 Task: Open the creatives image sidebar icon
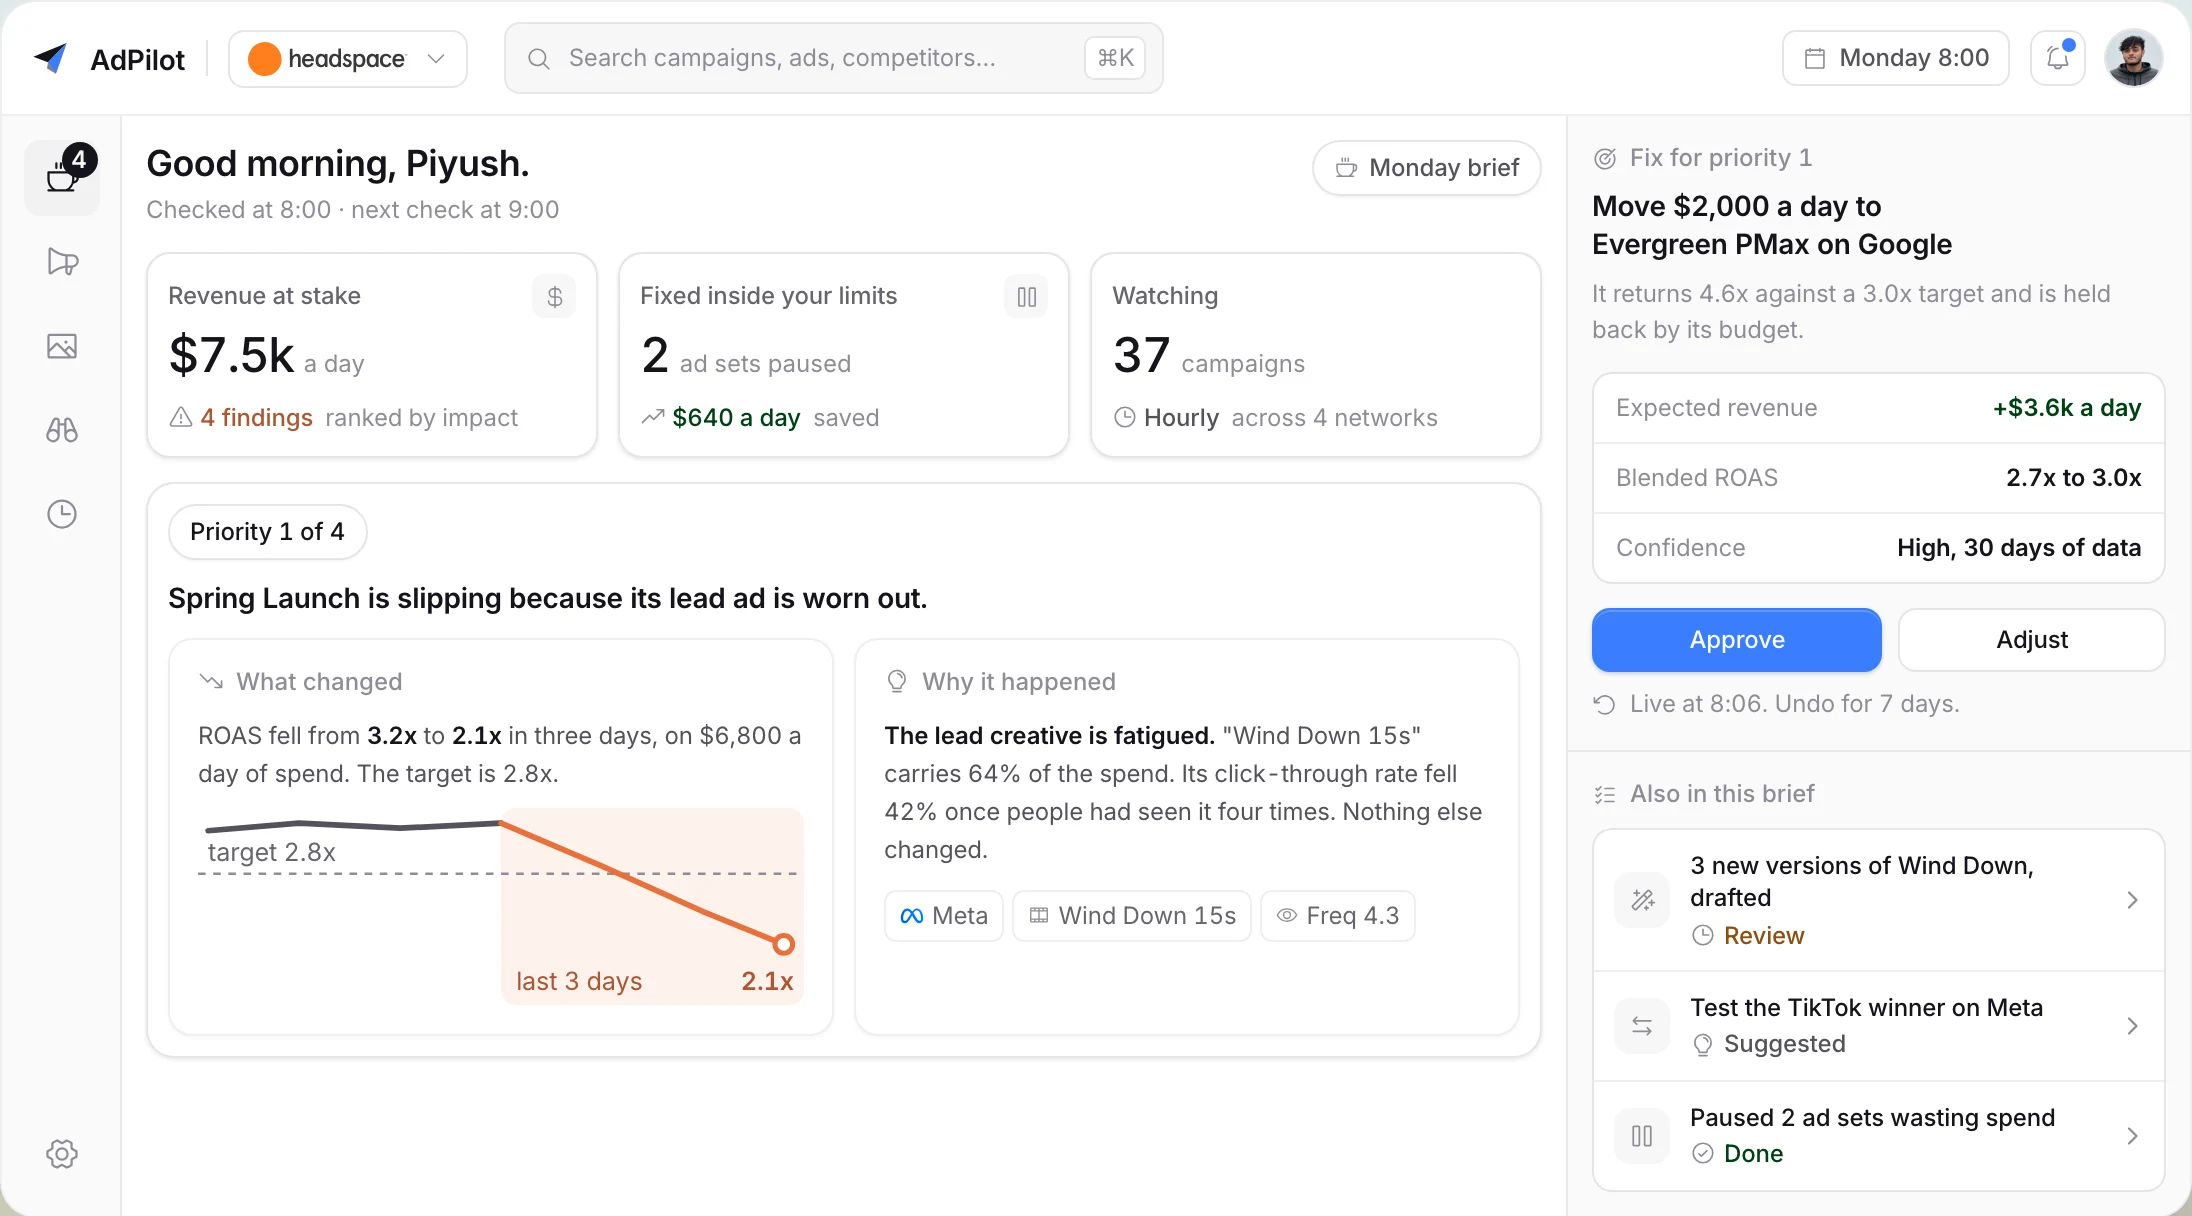coord(62,346)
